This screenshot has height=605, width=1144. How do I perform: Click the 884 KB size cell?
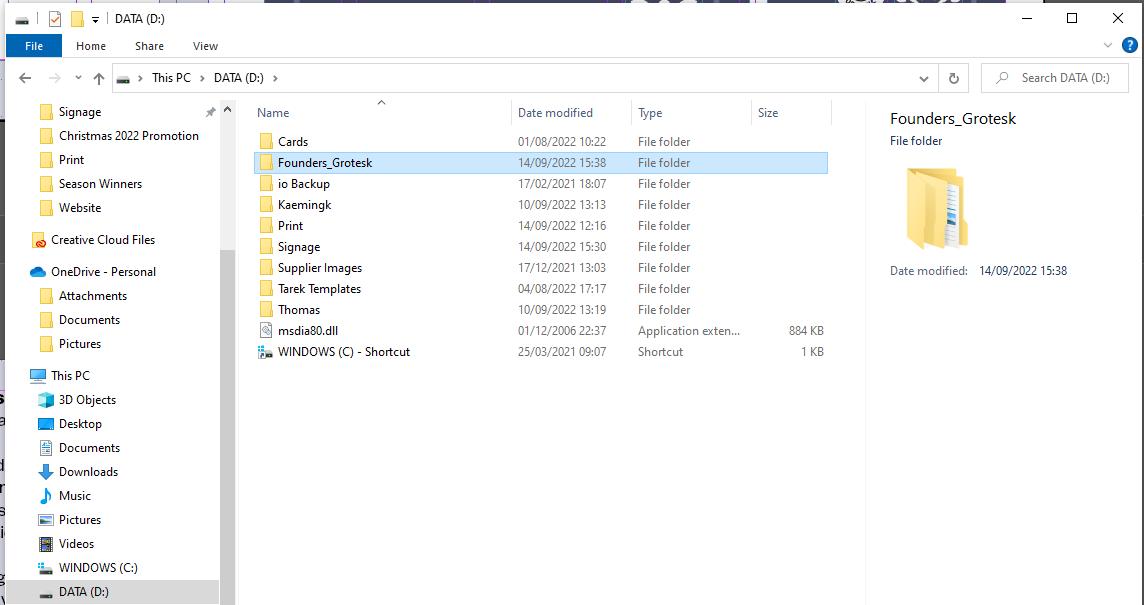[x=805, y=331]
